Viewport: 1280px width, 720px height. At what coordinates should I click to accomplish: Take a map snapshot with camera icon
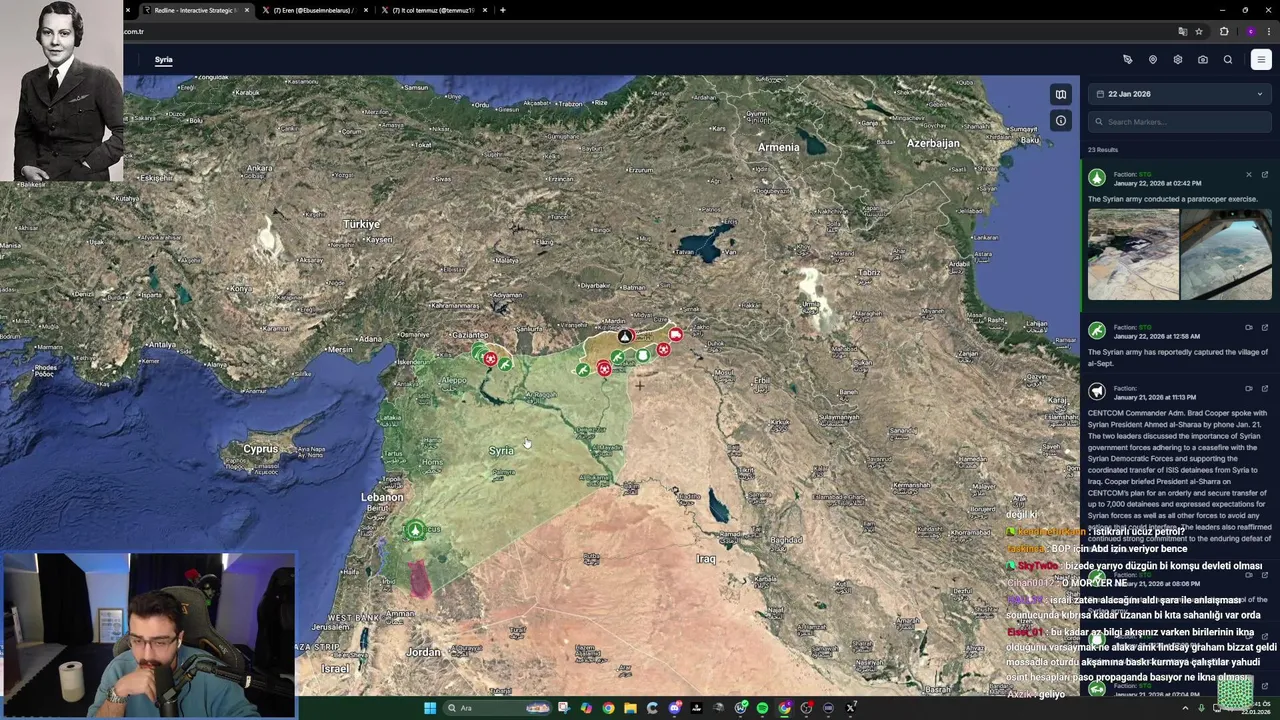coord(1203,59)
